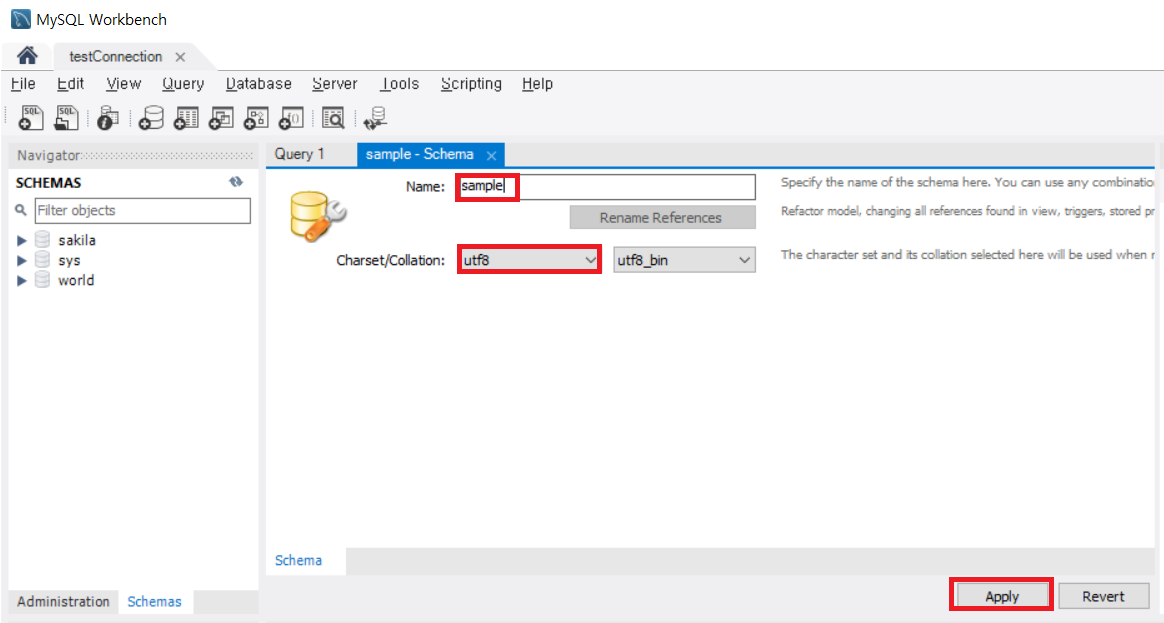Click the create new schema icon

click(x=151, y=117)
